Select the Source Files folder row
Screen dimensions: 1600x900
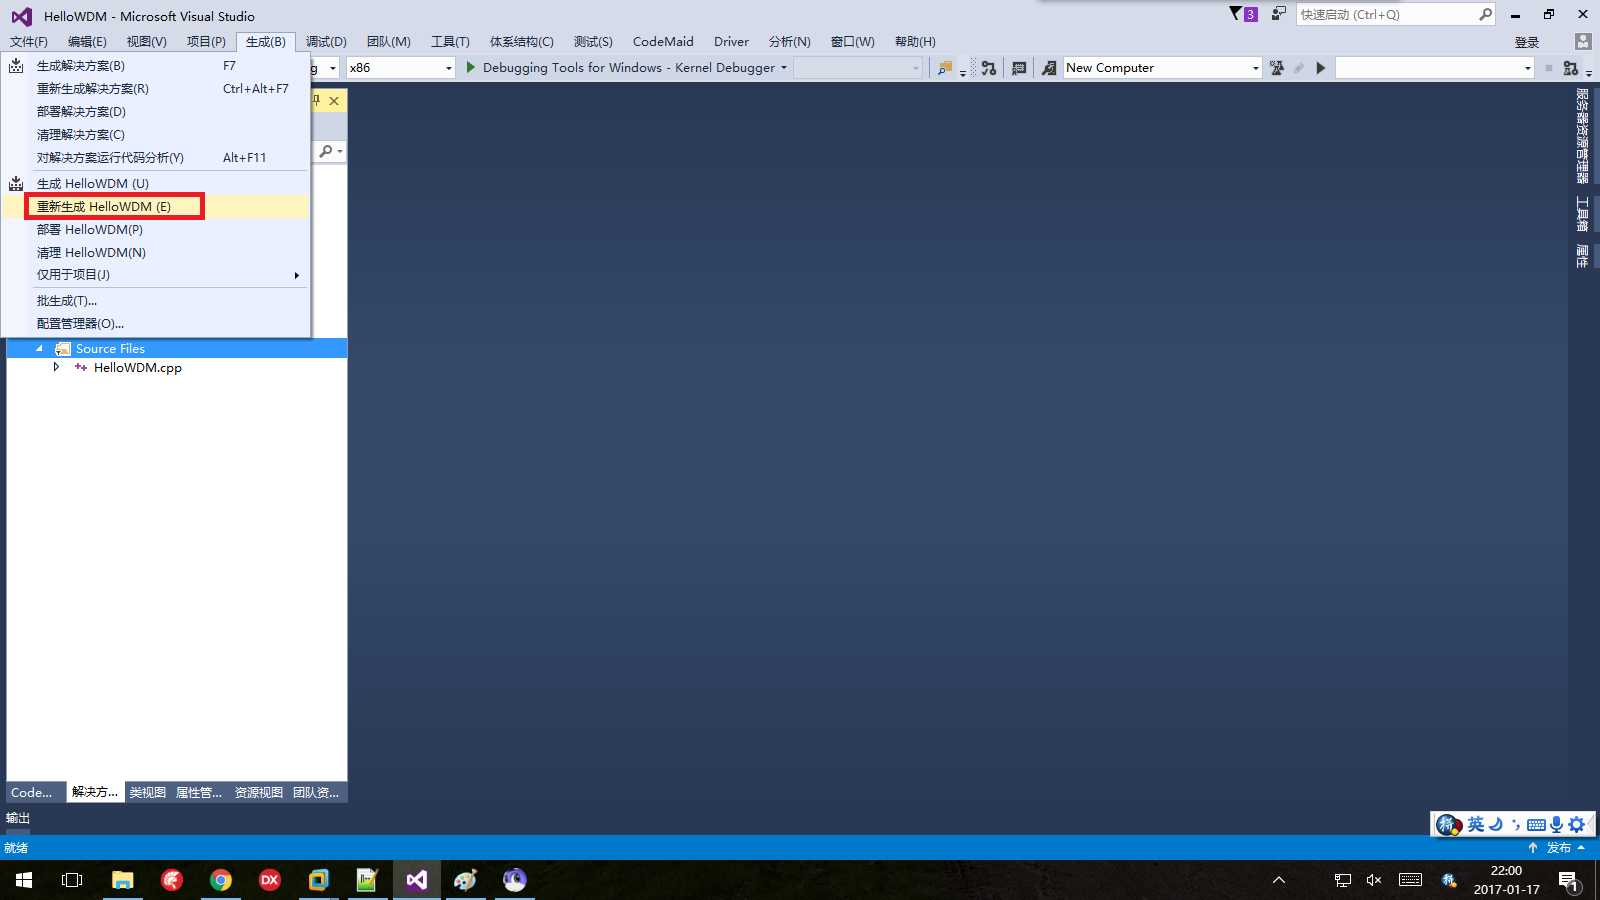tap(177, 349)
